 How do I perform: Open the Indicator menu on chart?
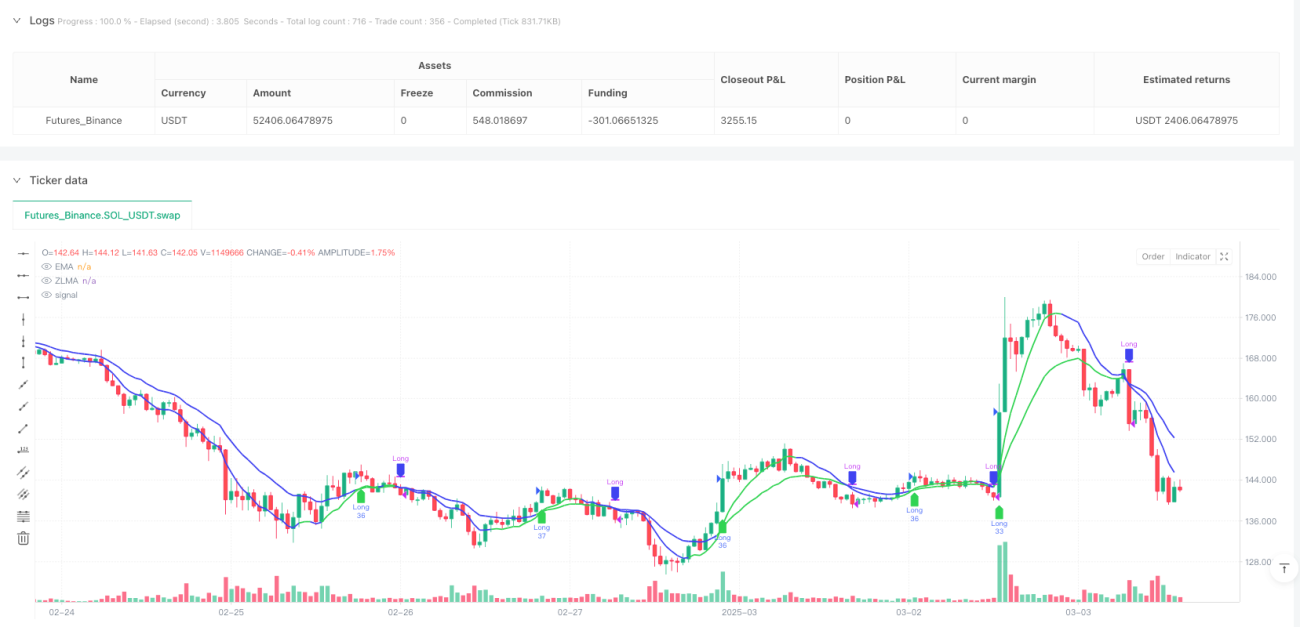pos(1193,257)
